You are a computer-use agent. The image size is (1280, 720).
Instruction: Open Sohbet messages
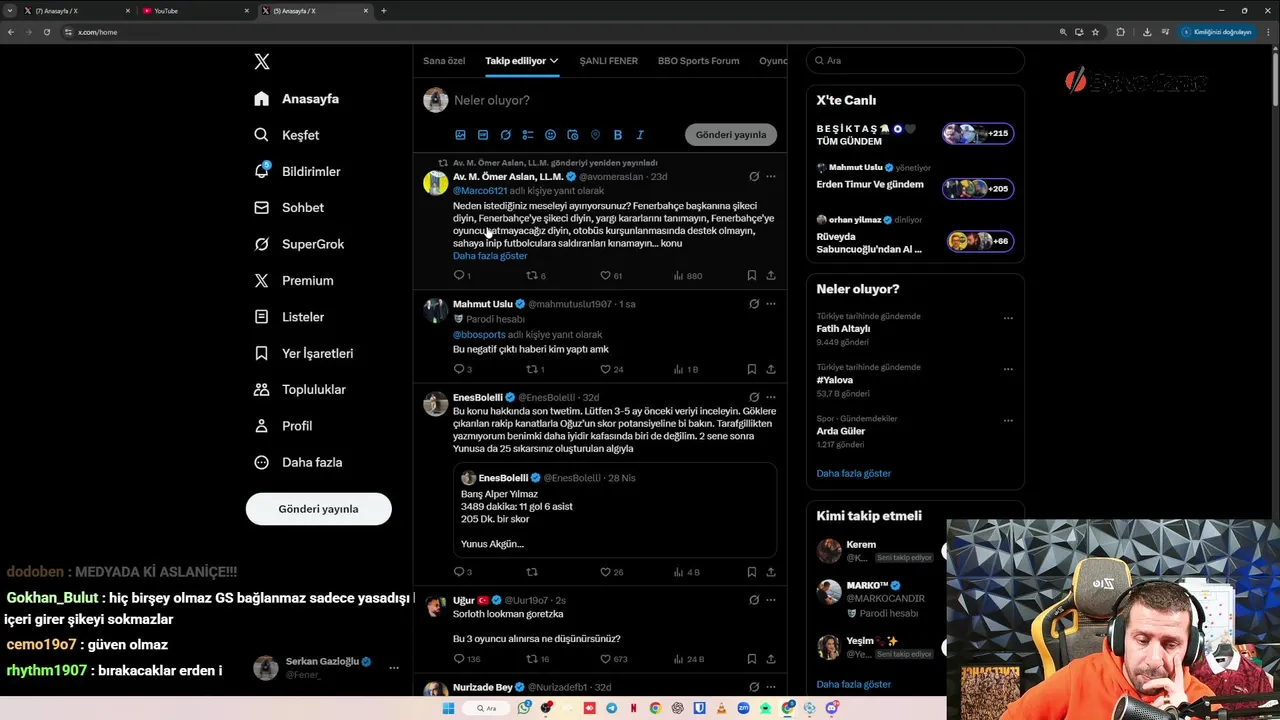[288, 208]
